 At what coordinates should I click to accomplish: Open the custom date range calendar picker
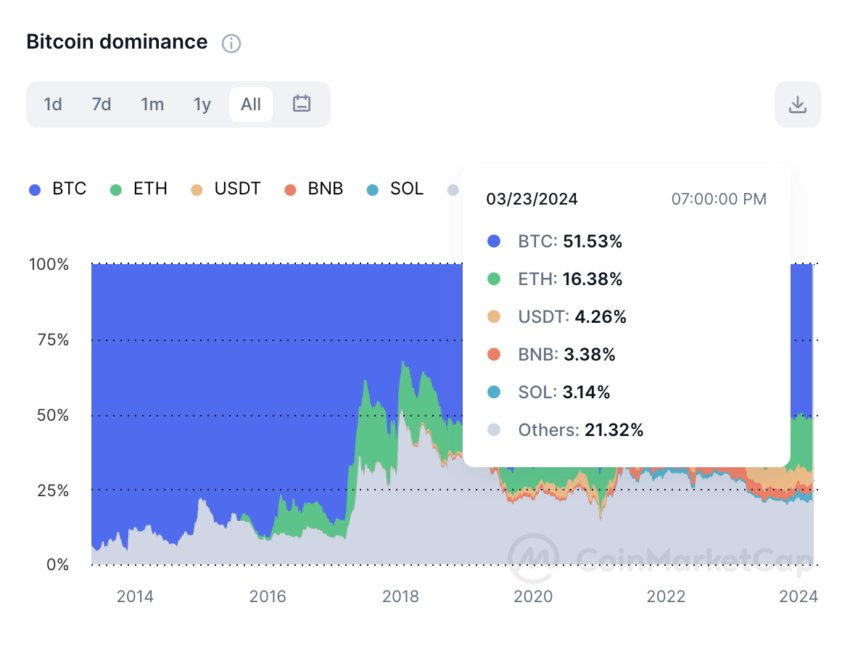[303, 104]
